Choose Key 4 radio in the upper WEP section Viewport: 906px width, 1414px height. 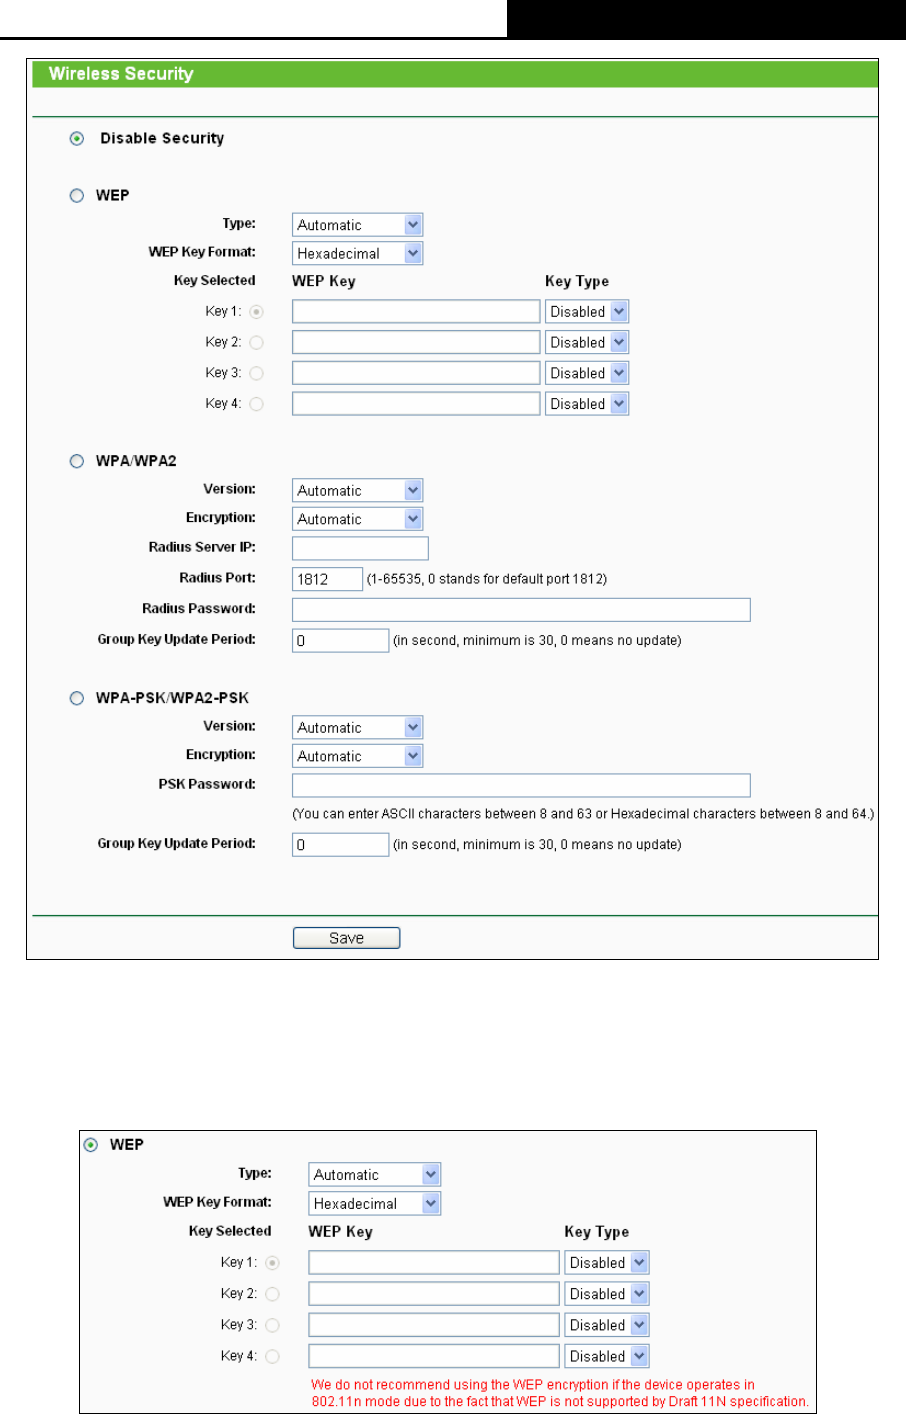click(257, 404)
